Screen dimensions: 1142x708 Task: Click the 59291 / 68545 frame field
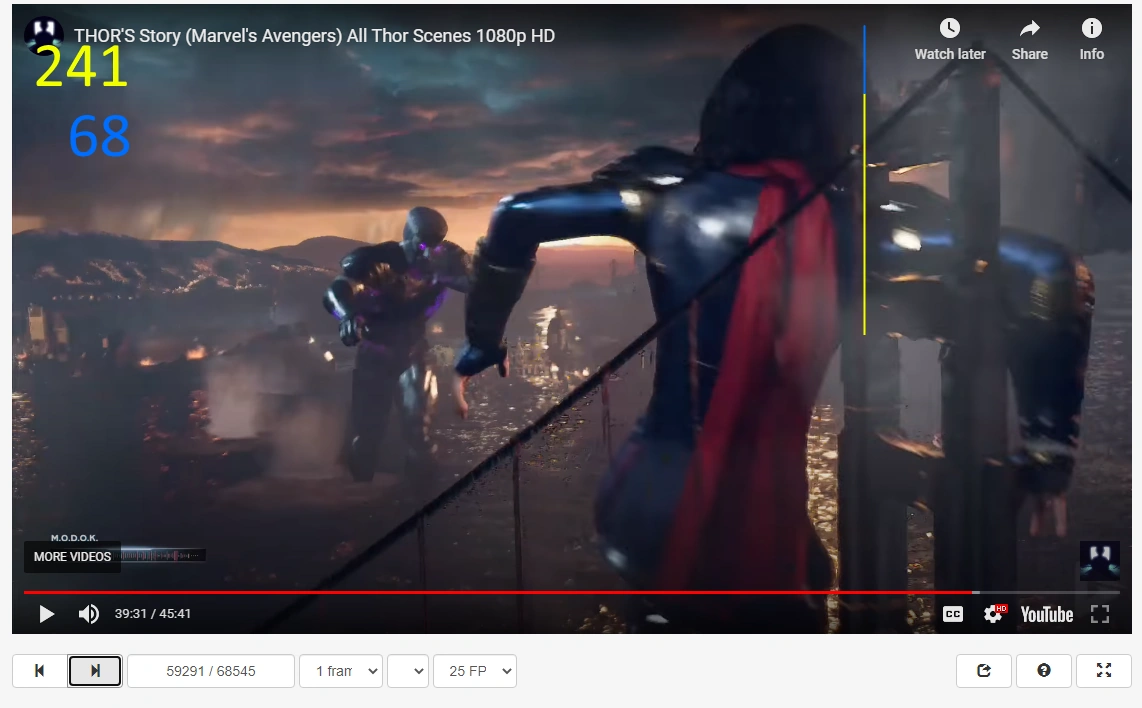pos(210,671)
